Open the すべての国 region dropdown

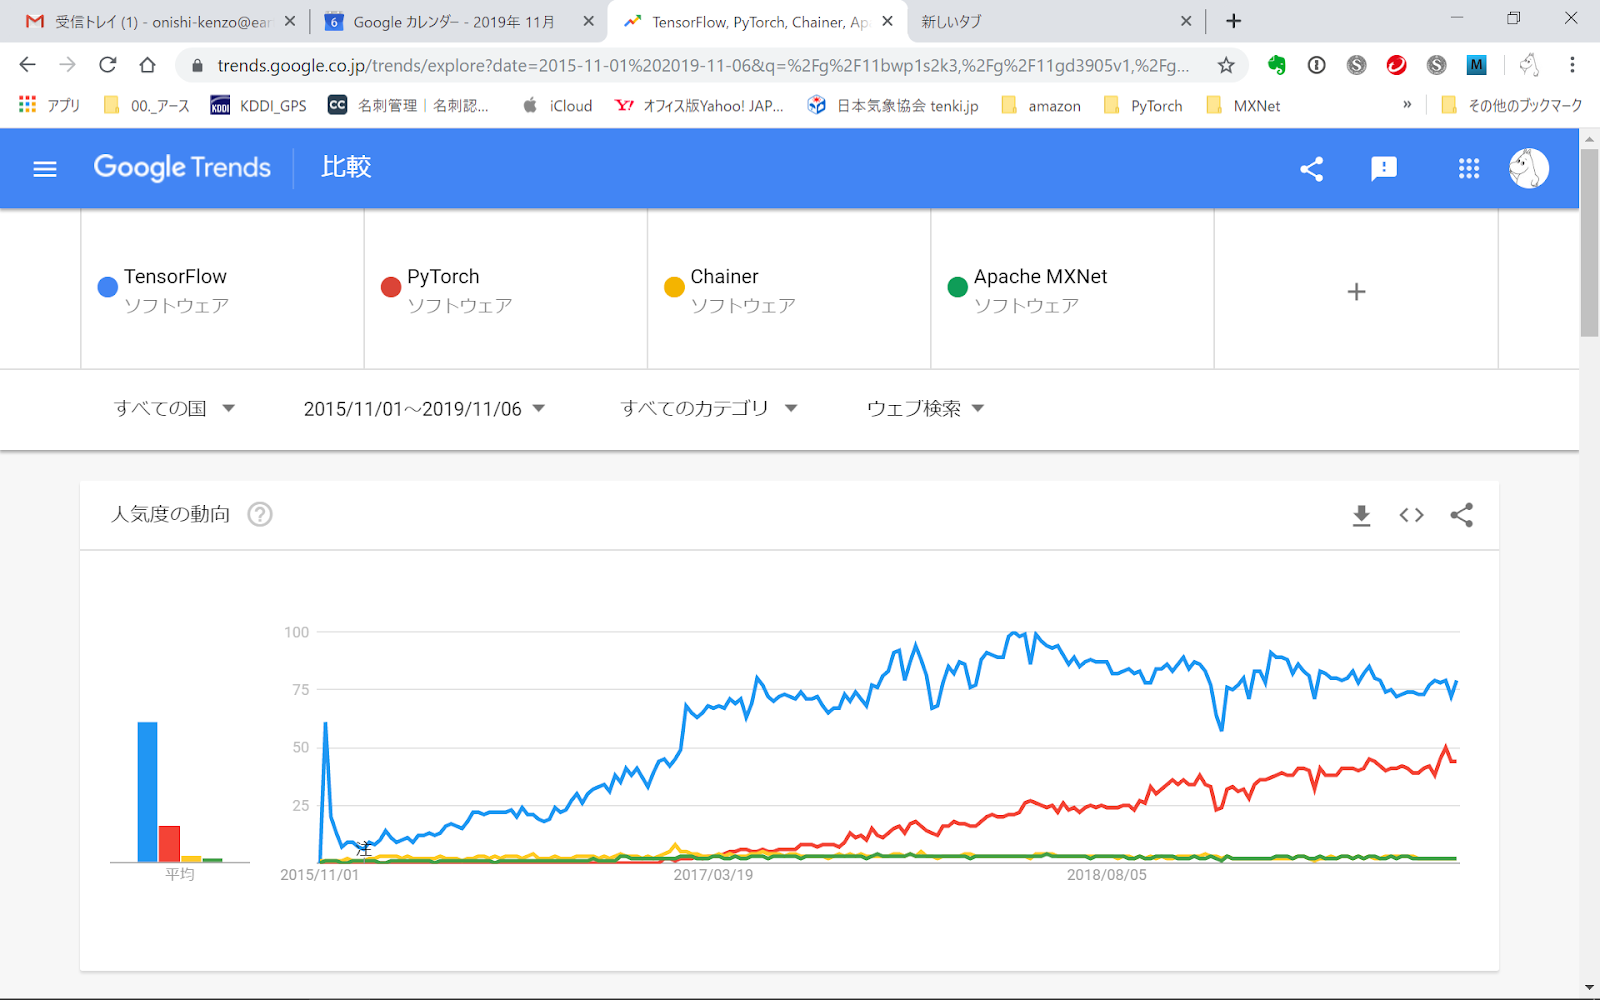pyautogui.click(x=174, y=408)
